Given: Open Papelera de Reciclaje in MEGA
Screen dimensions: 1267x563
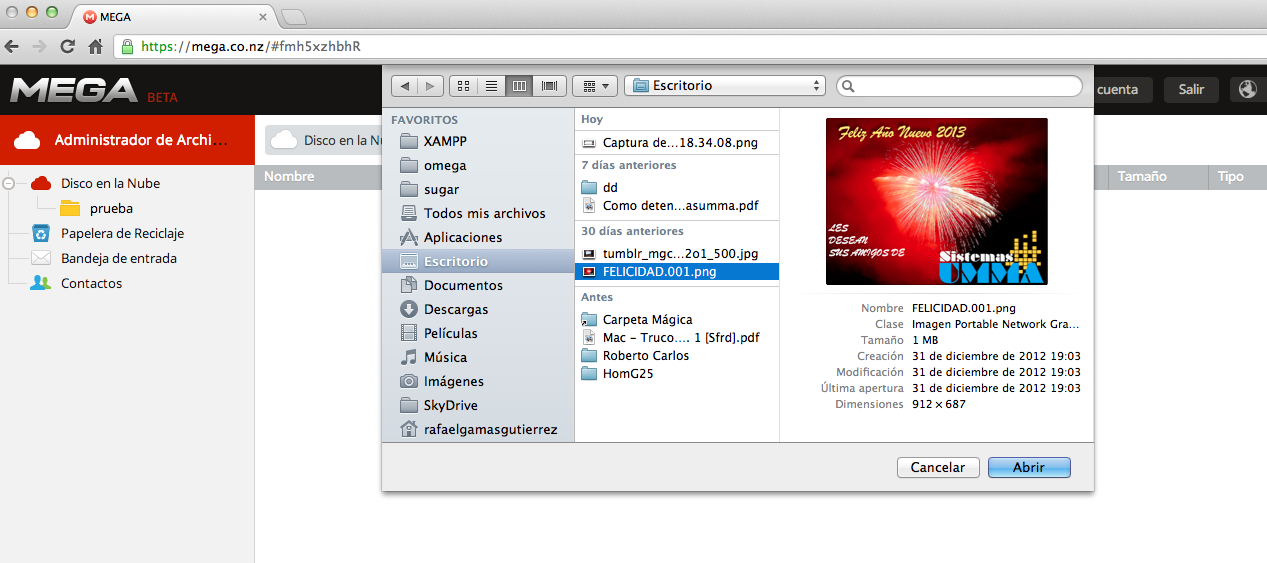Looking at the screenshot, I should [122, 233].
